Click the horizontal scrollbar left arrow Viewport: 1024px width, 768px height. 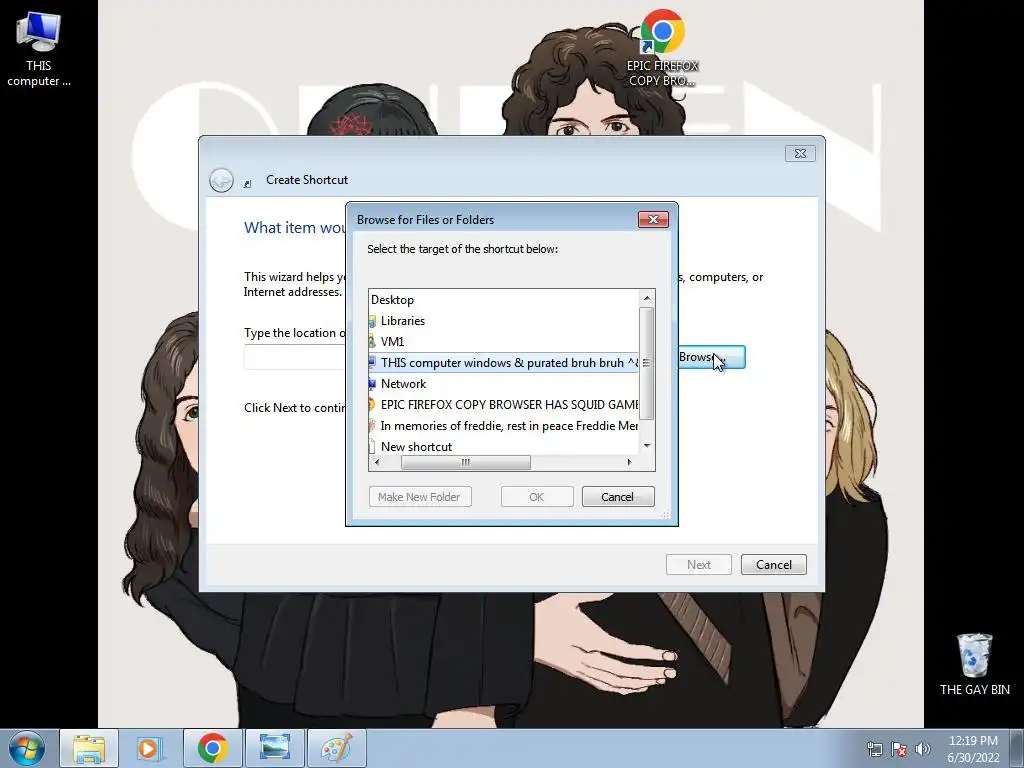point(377,462)
